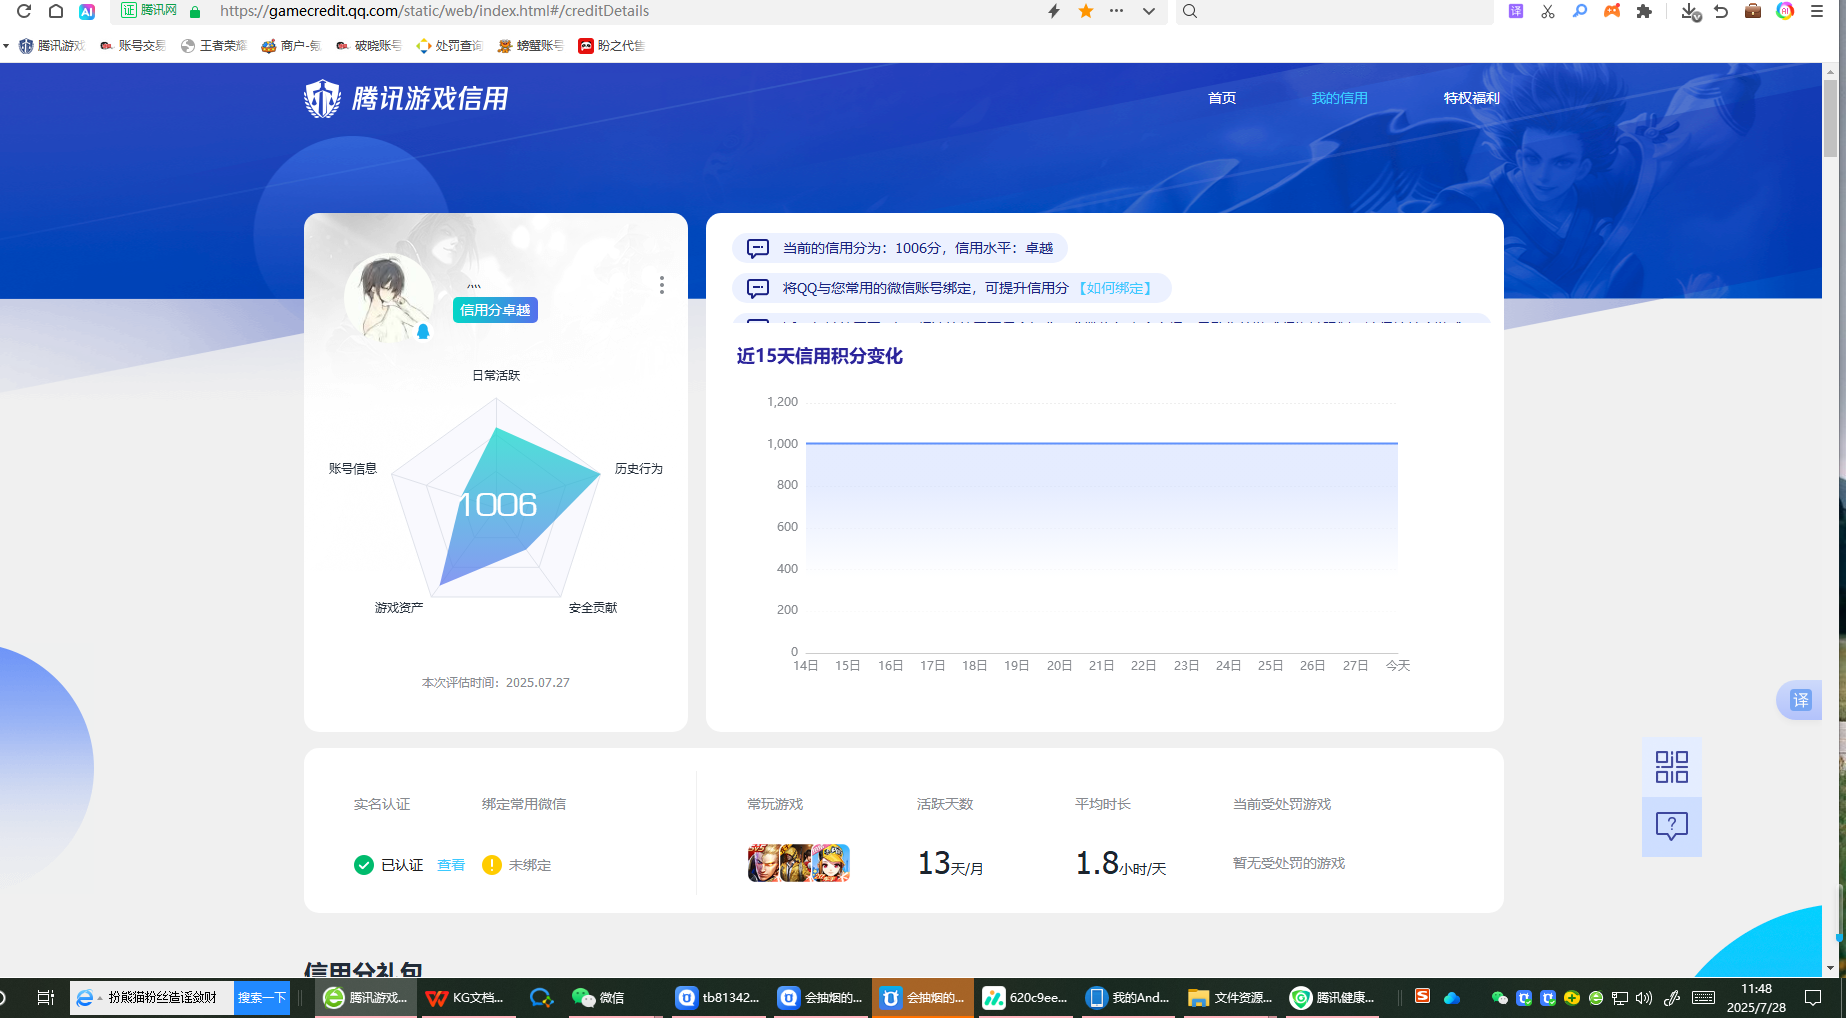Click the green 已认证 checkmark icon
1846x1018 pixels.
pos(364,865)
